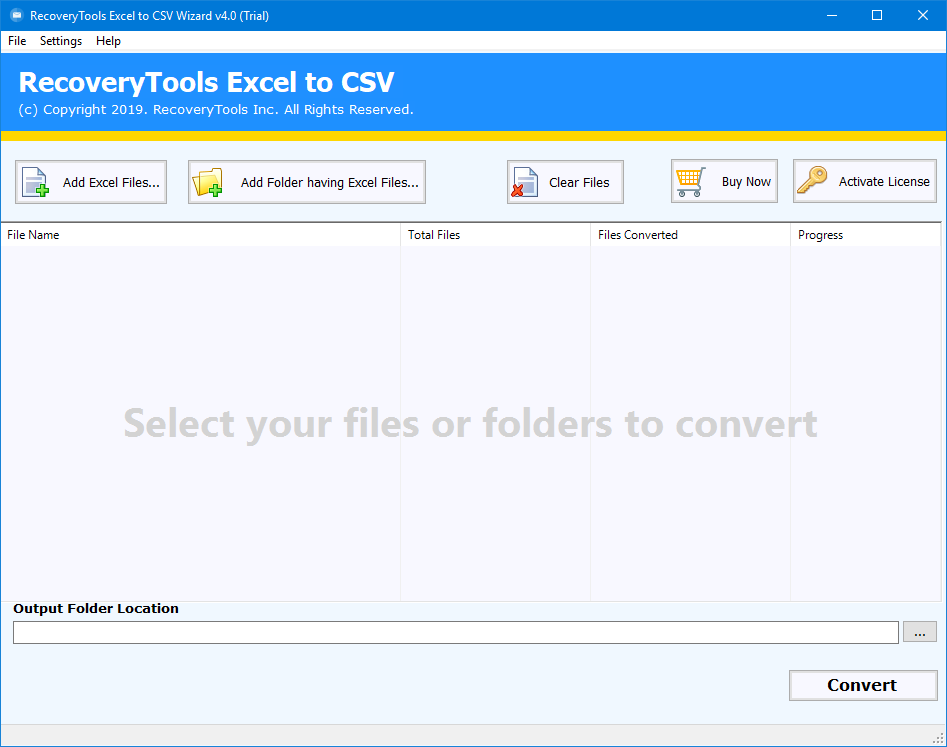
Task: Click the resize grip in the status bar corner
Action: click(x=939, y=738)
